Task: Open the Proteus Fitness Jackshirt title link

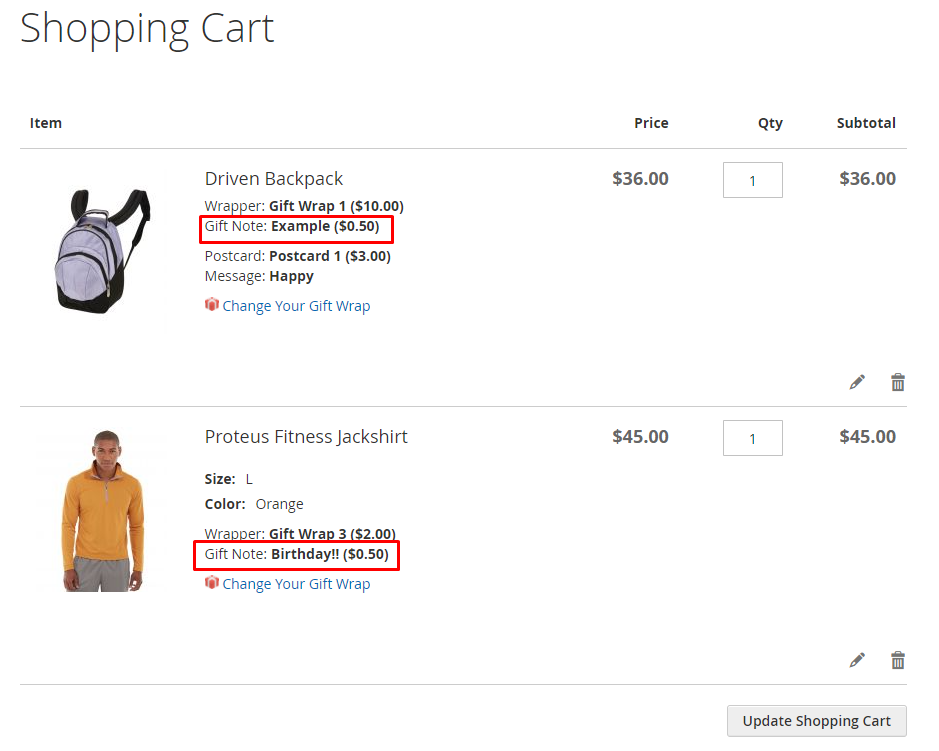Action: 306,437
